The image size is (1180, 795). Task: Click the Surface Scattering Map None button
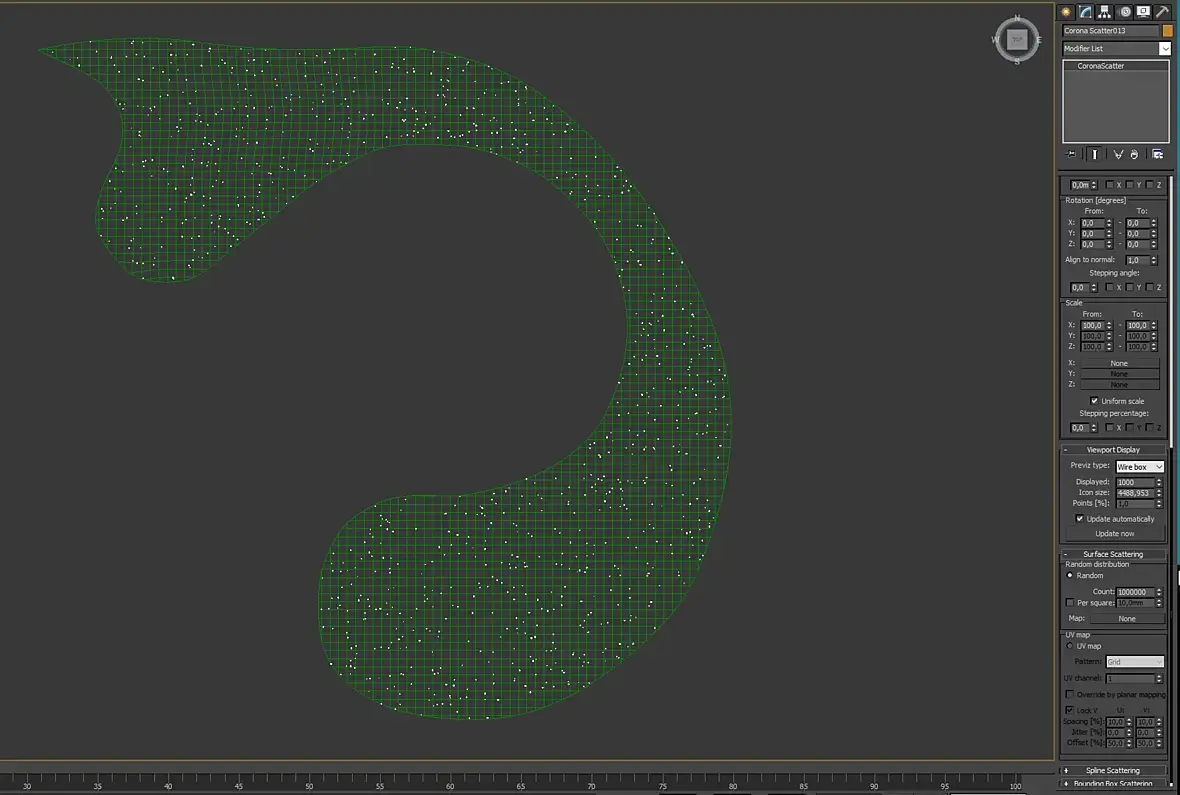1127,619
